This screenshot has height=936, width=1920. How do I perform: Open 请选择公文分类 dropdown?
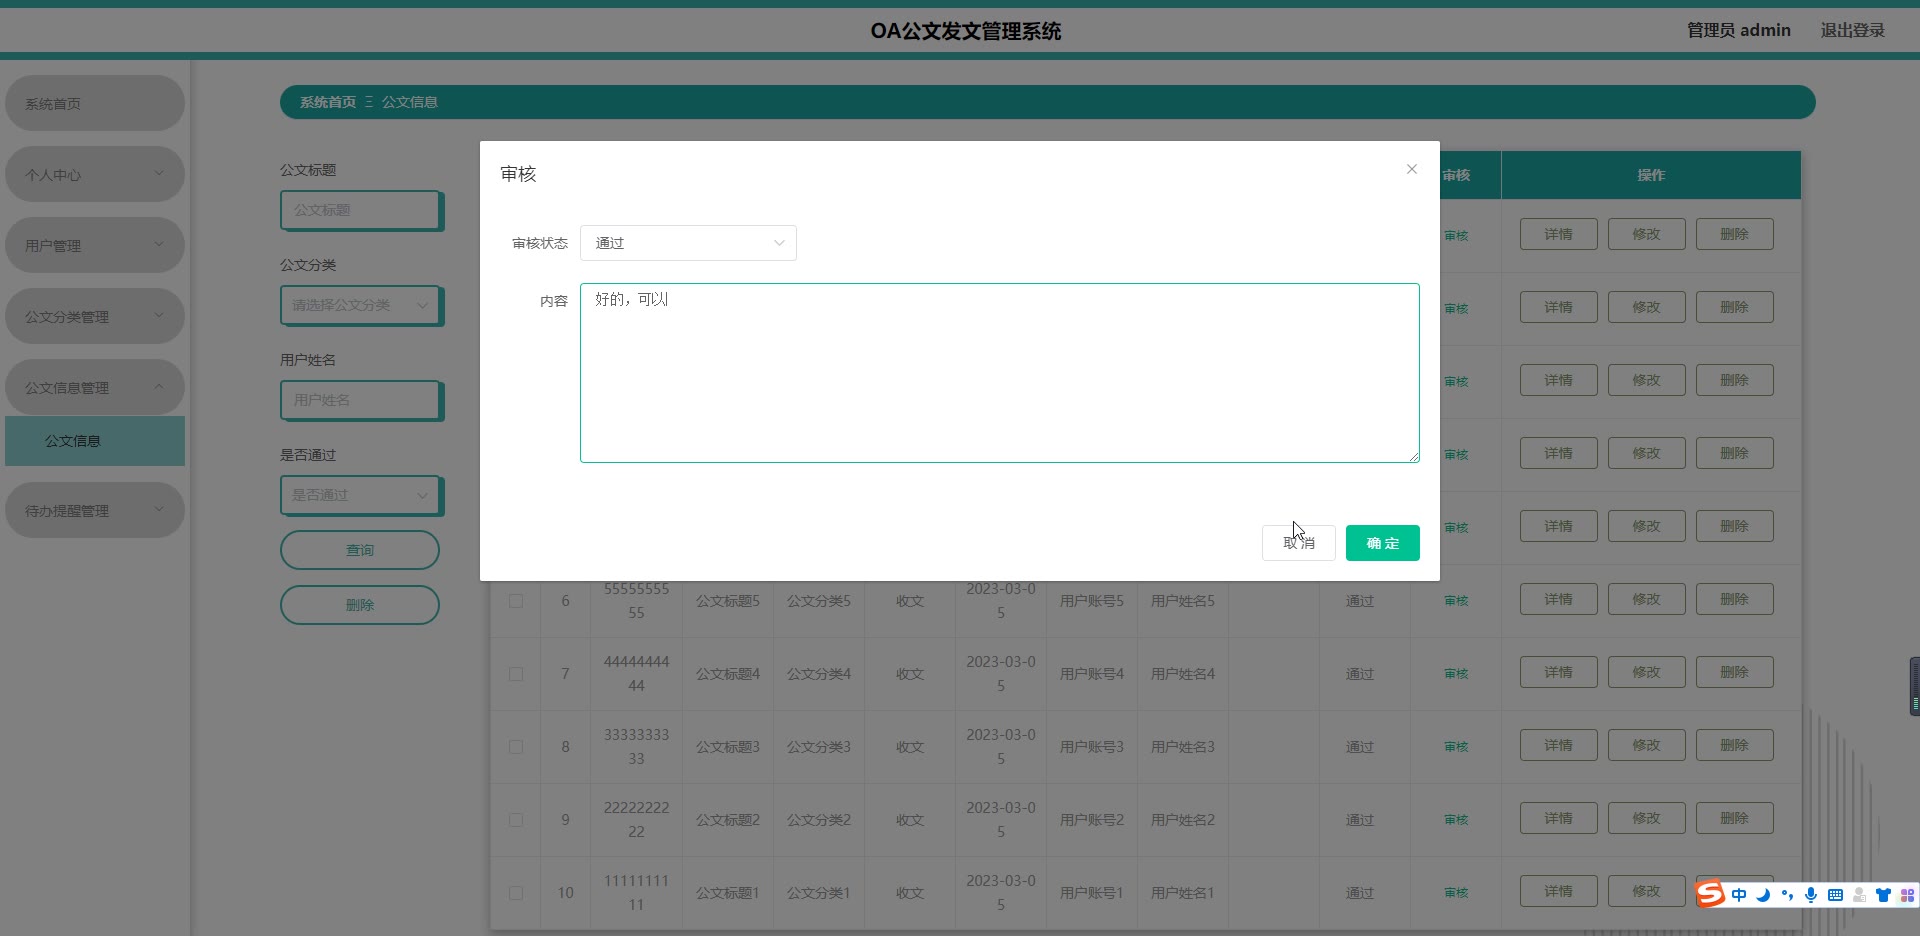[361, 305]
